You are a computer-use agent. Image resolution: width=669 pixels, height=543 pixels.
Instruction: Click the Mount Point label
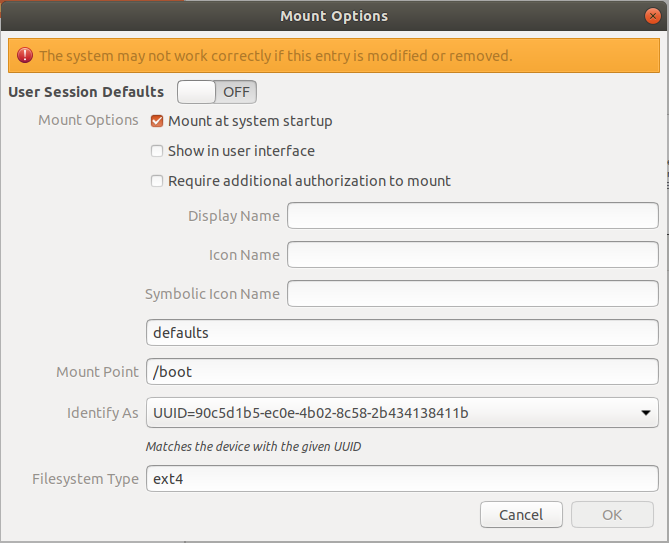pyautogui.click(x=97, y=372)
